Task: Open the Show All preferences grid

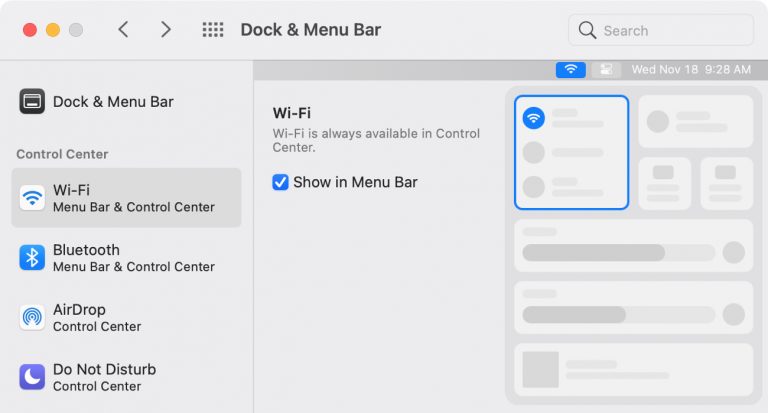Action: 213,30
